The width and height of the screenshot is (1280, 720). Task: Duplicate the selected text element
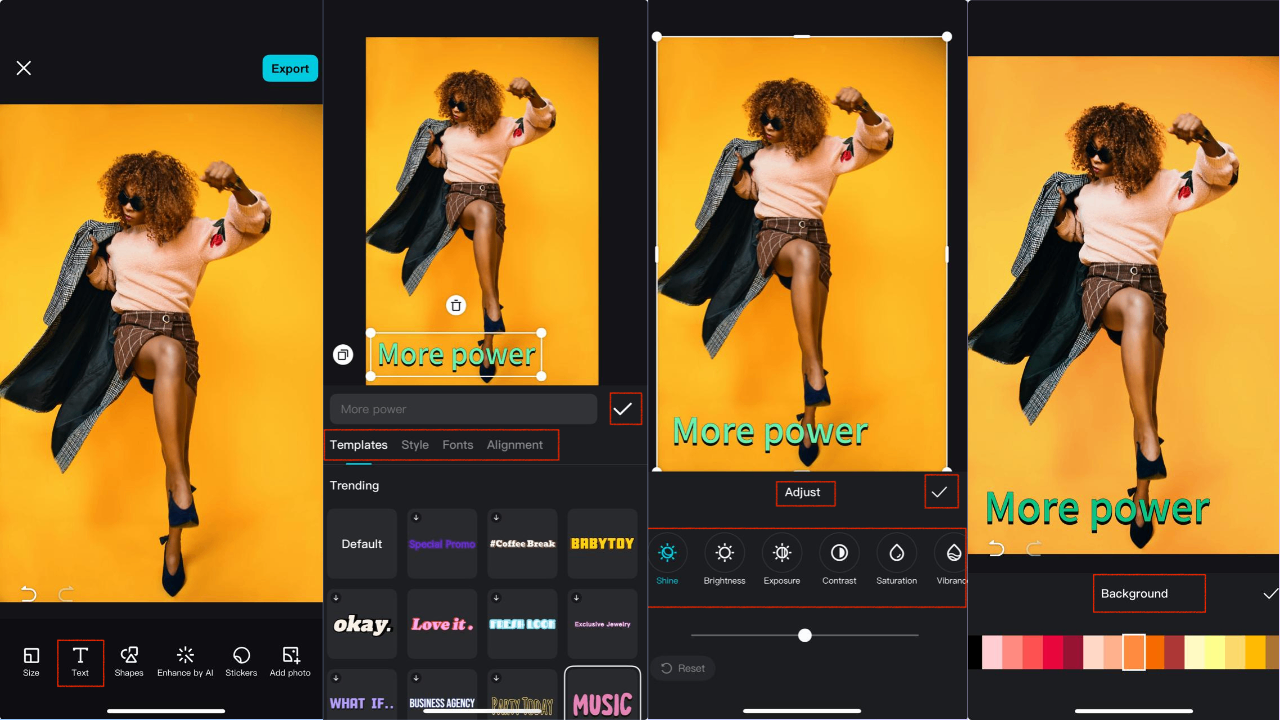342,354
